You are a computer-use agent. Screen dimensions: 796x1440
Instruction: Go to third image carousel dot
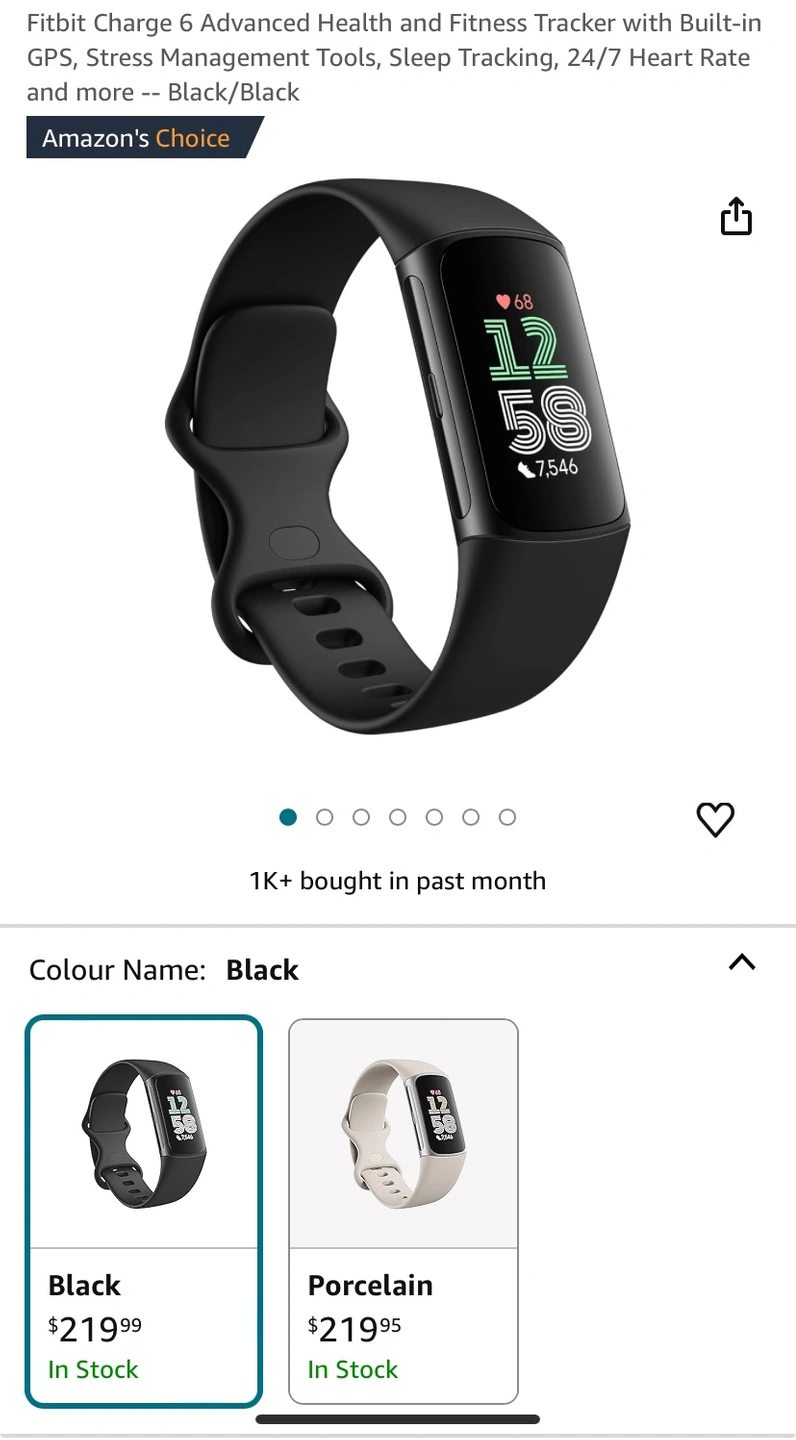tap(361, 817)
